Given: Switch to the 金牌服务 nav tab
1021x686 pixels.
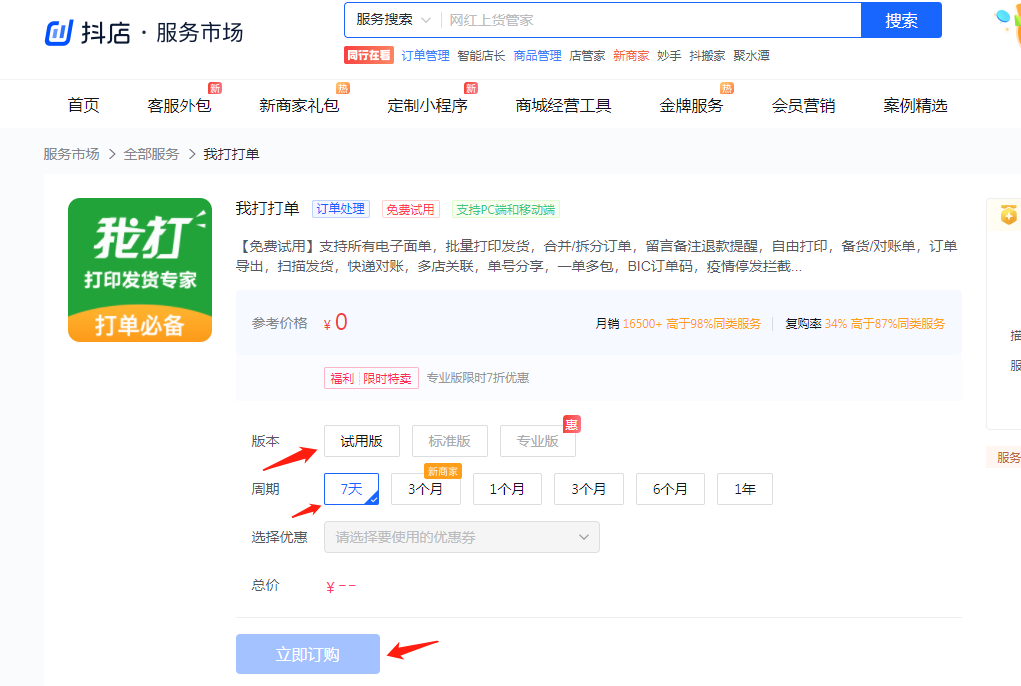Looking at the screenshot, I should click(691, 105).
